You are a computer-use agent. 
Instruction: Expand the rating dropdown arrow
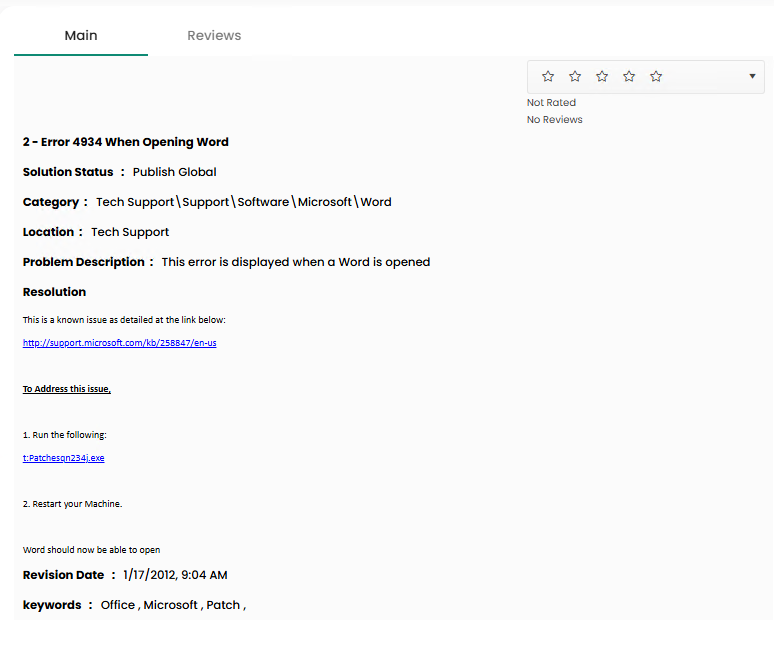point(752,76)
